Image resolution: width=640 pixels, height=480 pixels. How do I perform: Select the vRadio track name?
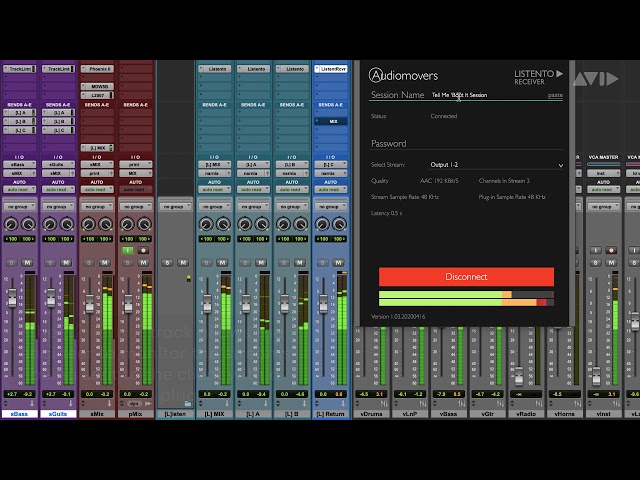pyautogui.click(x=526, y=414)
